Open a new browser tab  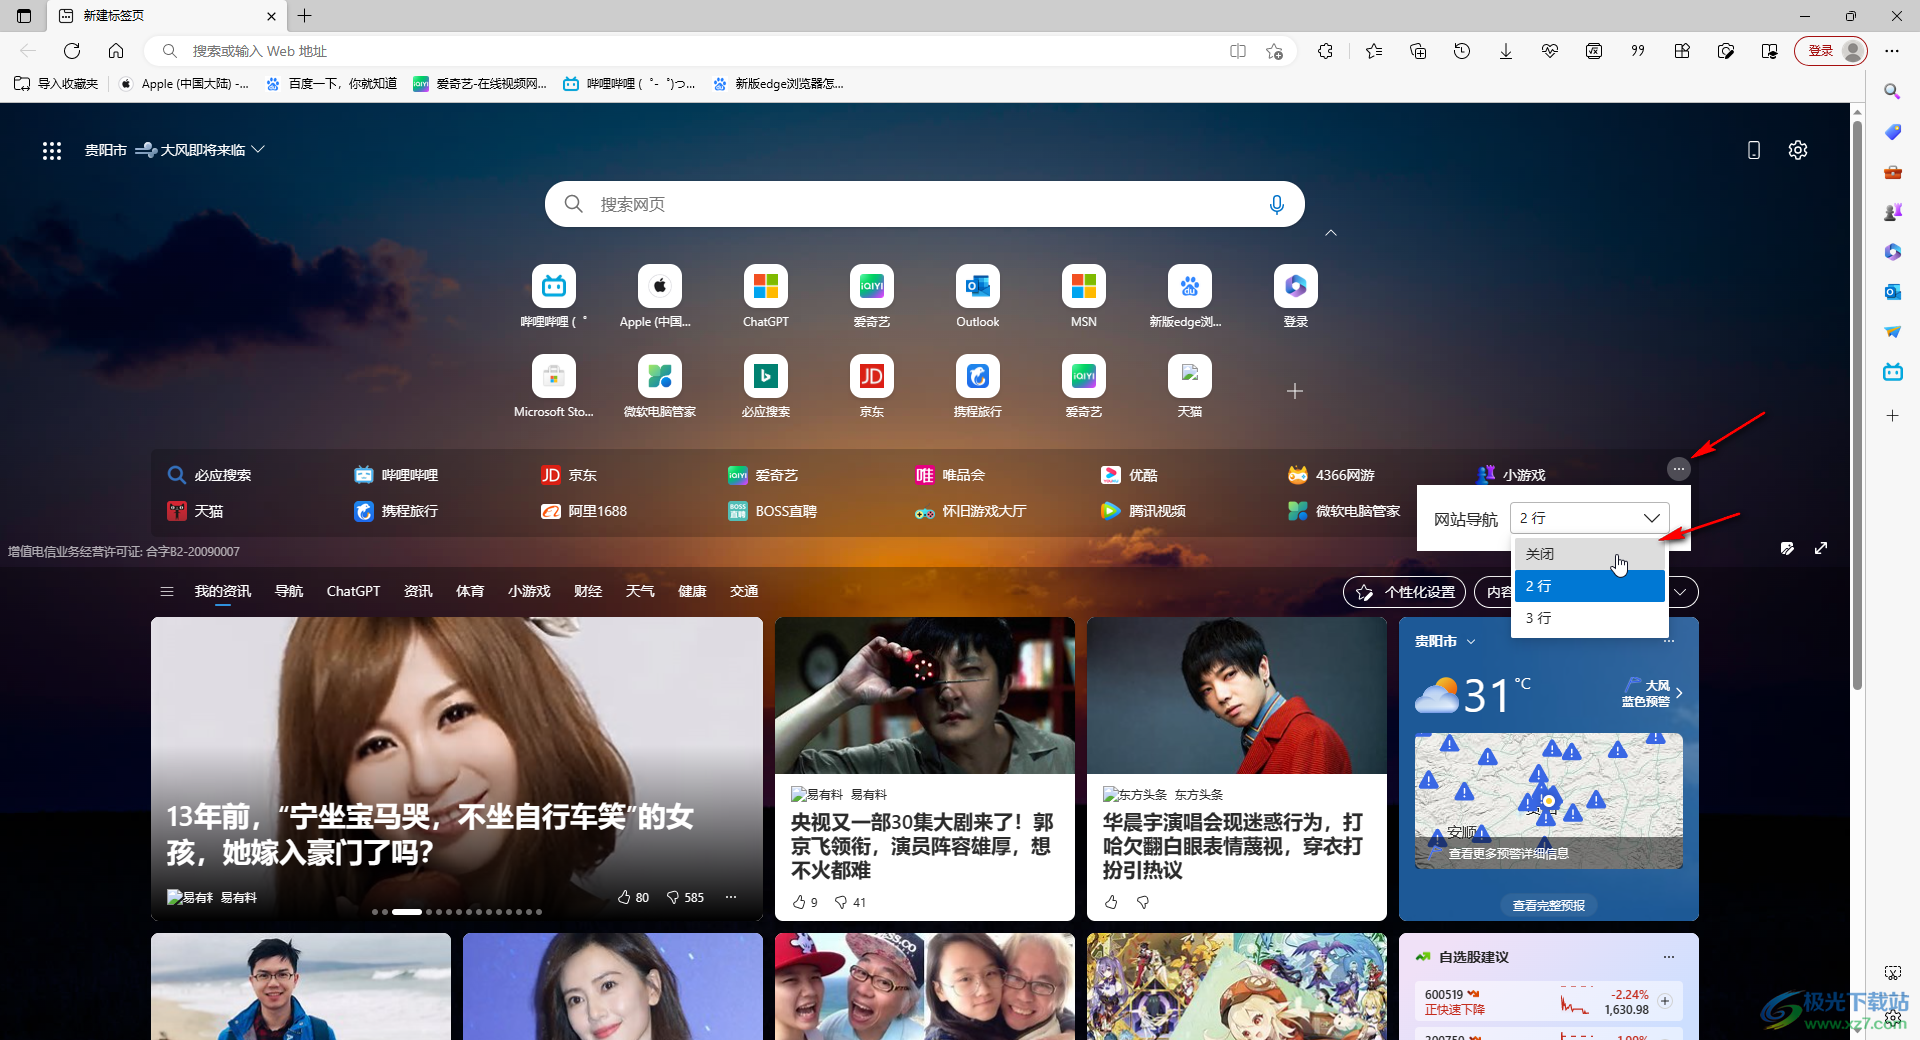point(305,16)
